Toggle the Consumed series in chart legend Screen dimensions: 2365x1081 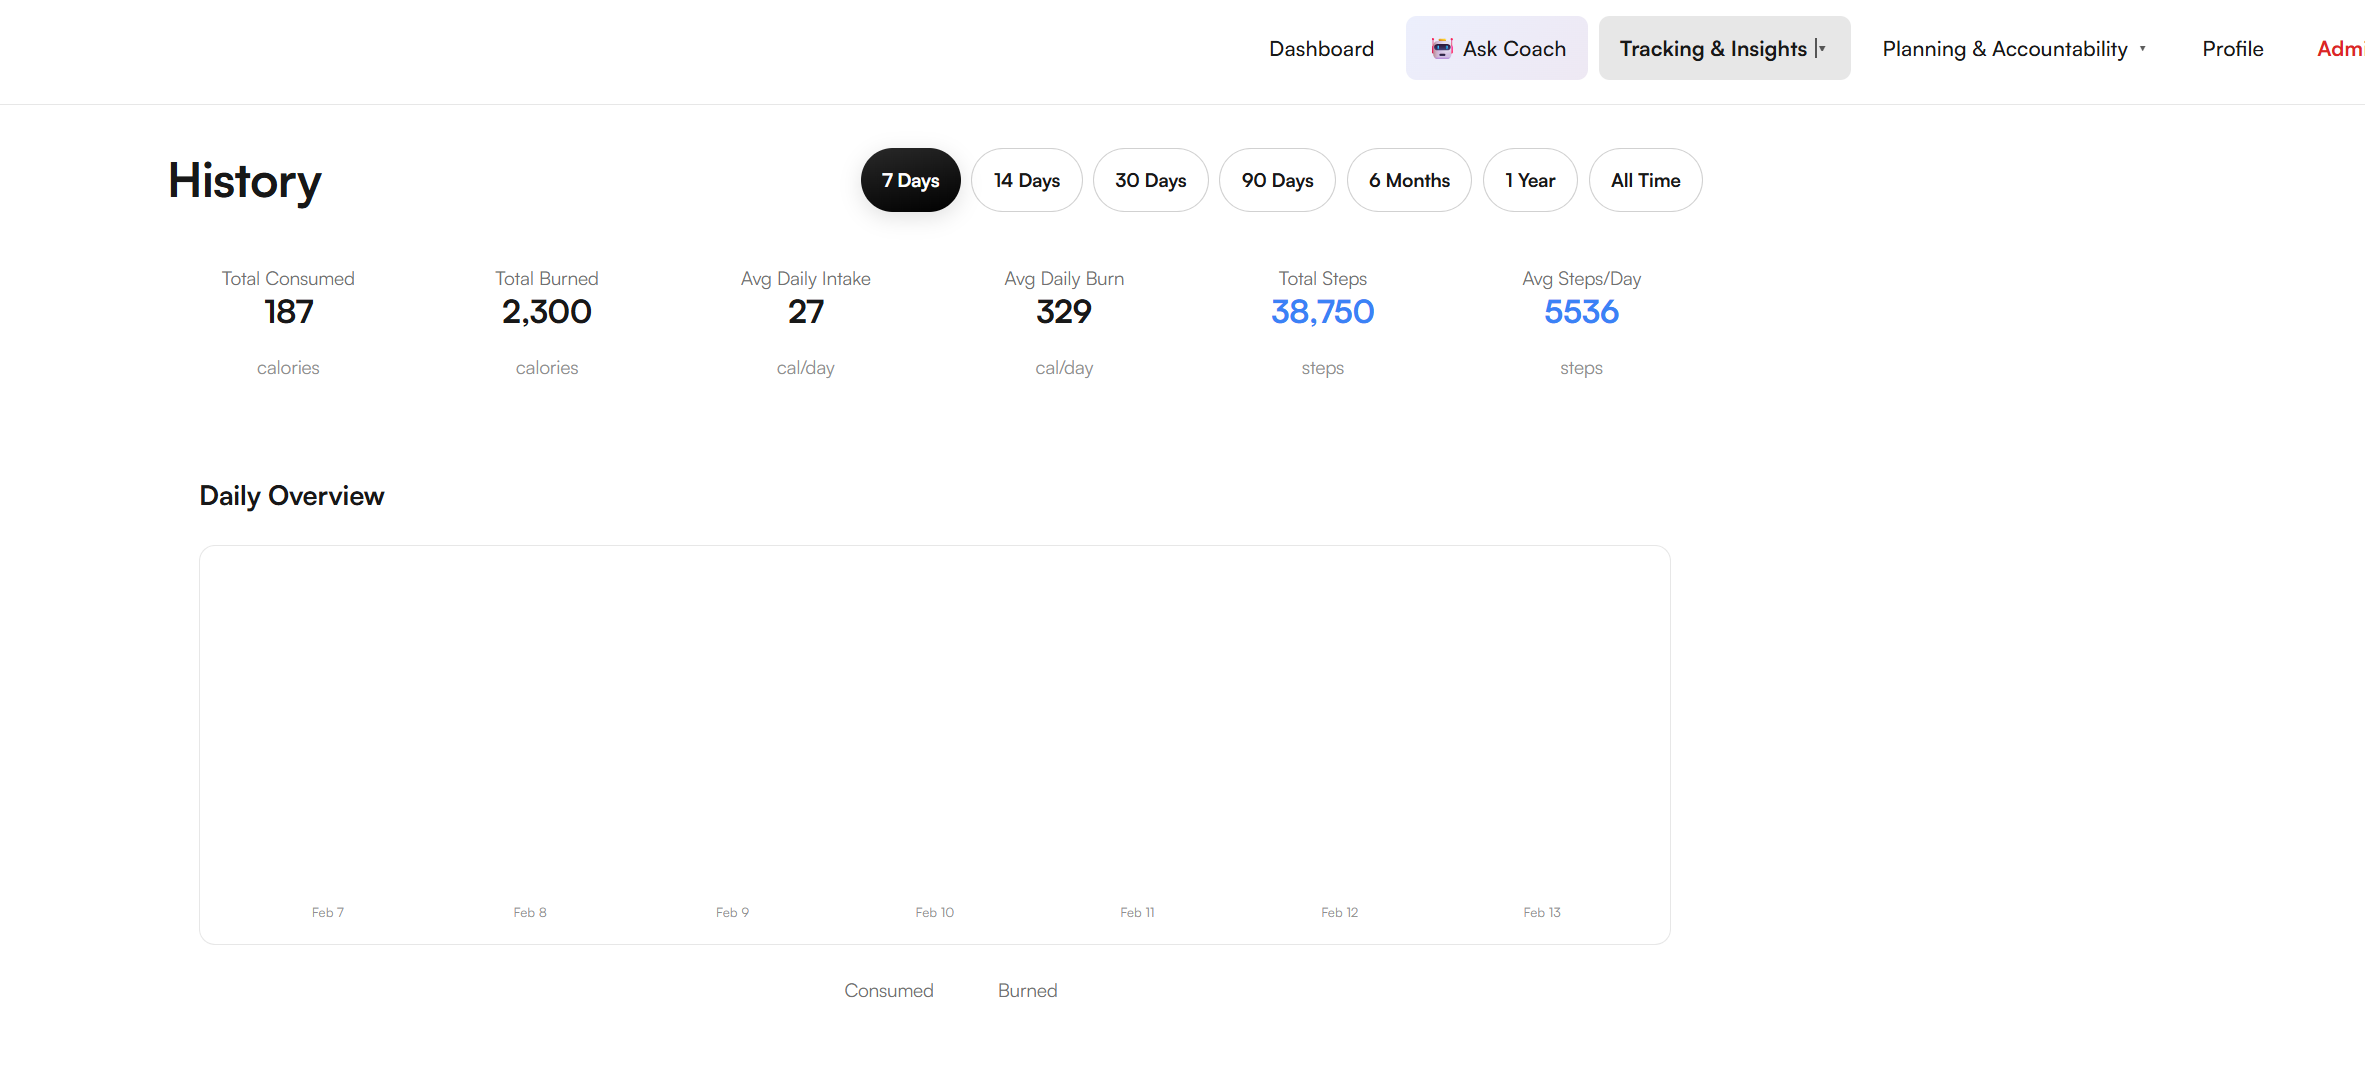coord(888,990)
